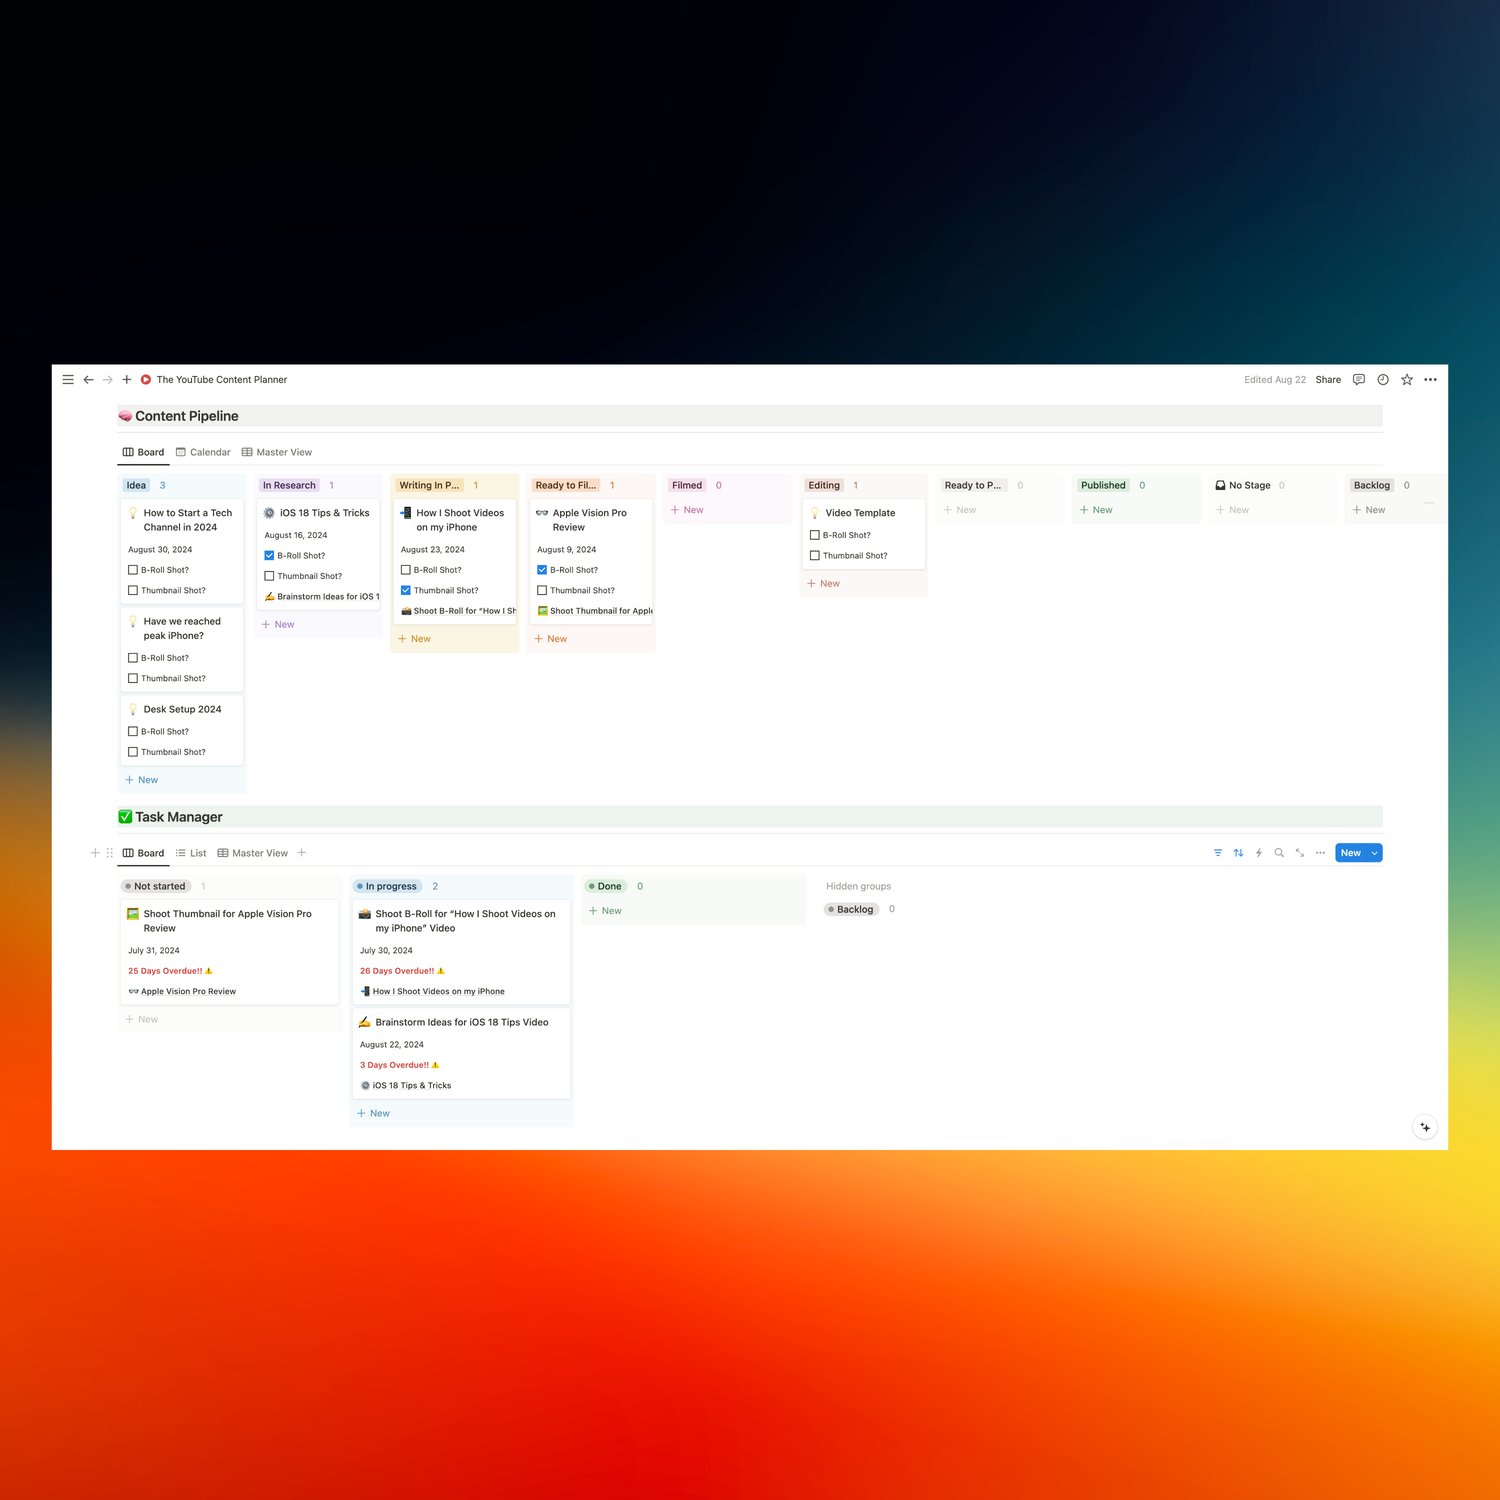Check B-Roll Shot on How I Shoot Videos card
The width and height of the screenshot is (1500, 1500).
[x=406, y=570]
